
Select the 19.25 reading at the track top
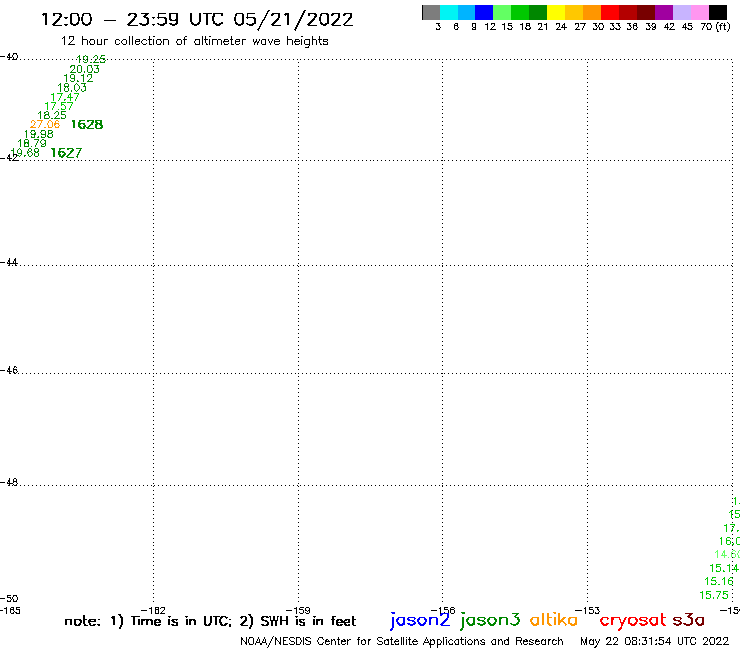click(91, 59)
